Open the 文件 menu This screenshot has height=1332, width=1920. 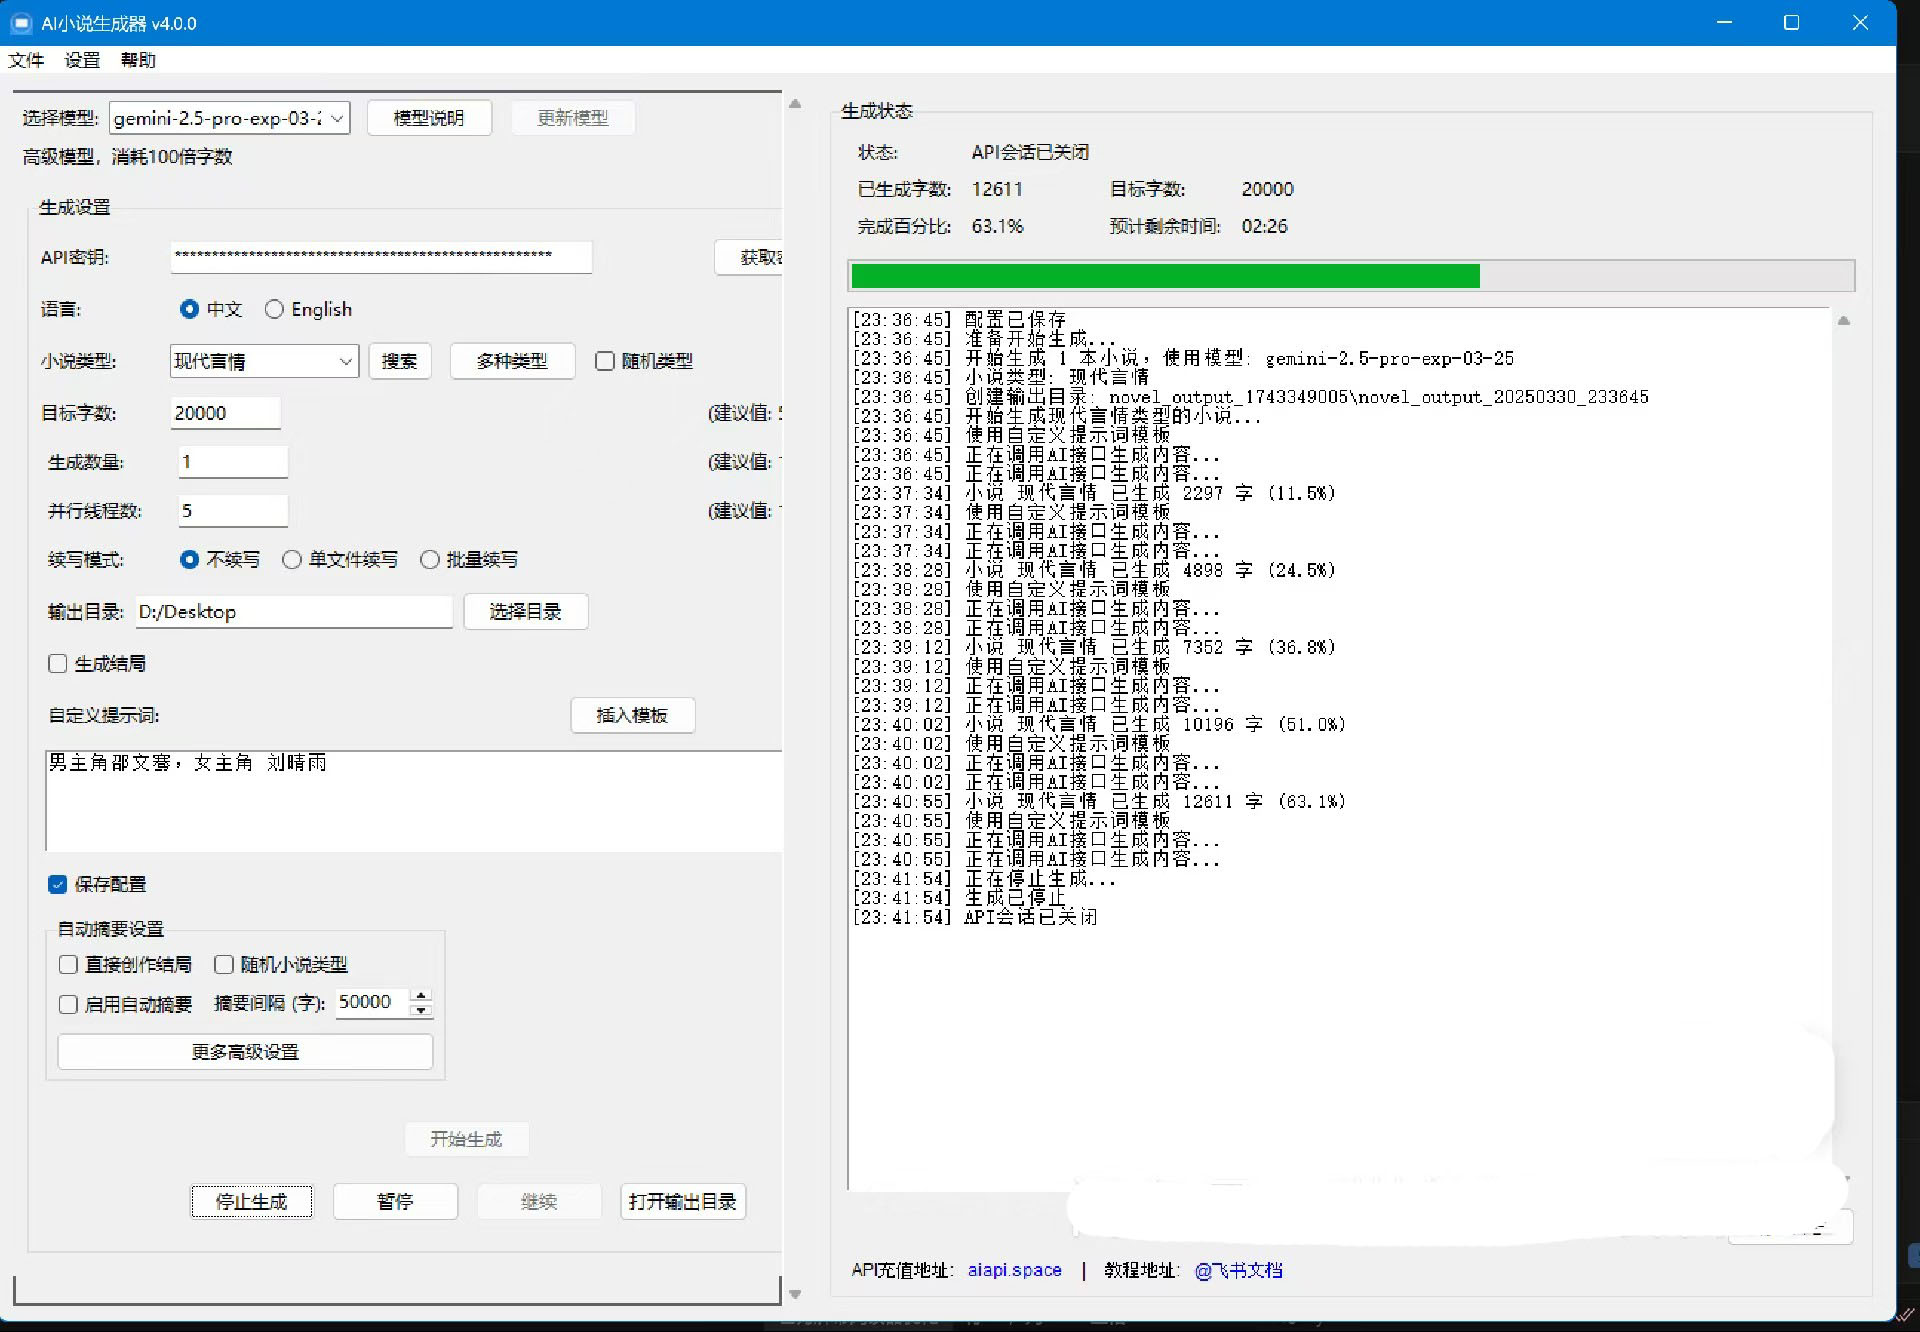click(x=26, y=60)
